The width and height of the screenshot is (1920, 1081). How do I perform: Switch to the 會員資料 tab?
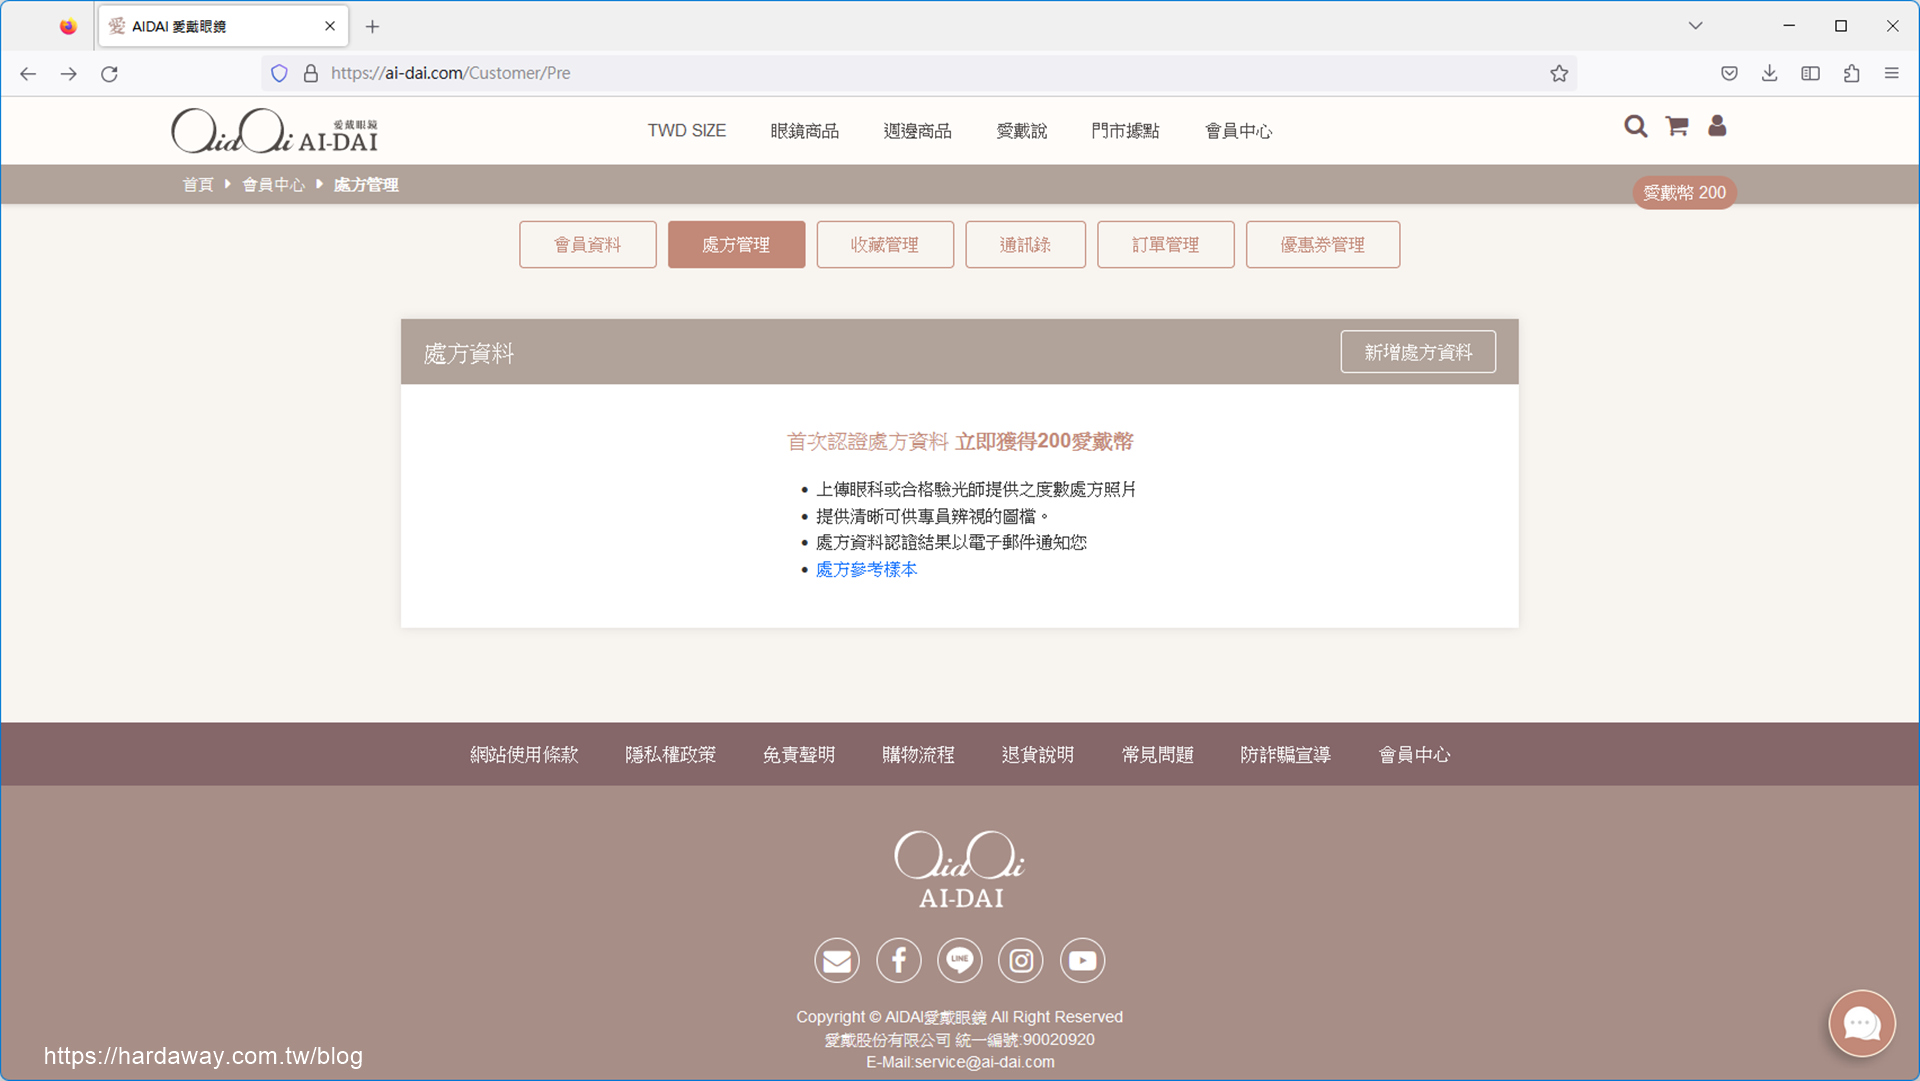pyautogui.click(x=588, y=245)
